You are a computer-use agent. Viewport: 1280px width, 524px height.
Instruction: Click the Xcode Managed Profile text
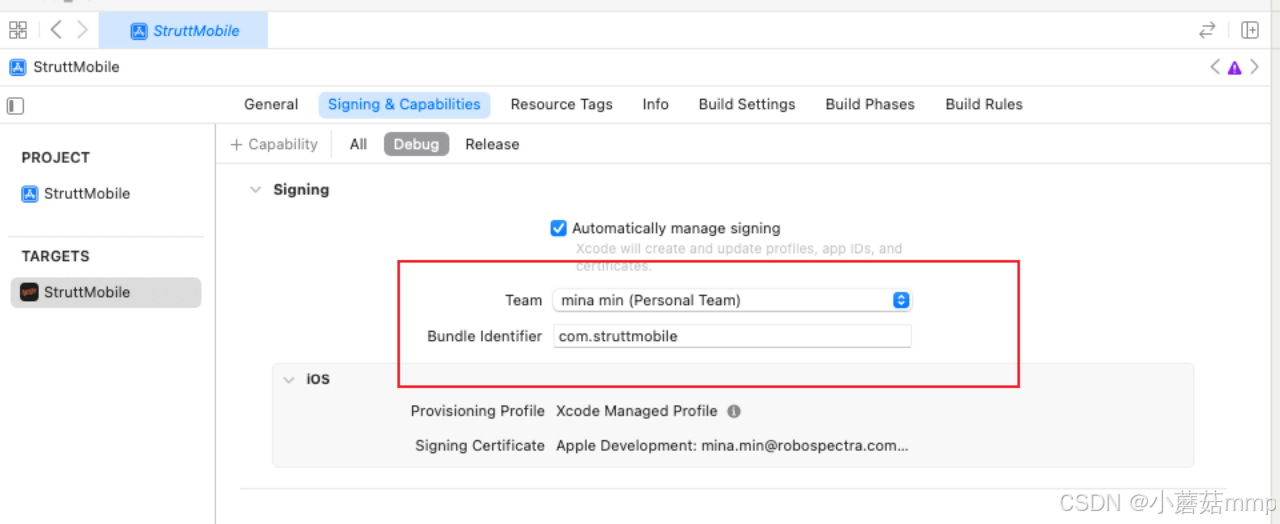pos(636,411)
